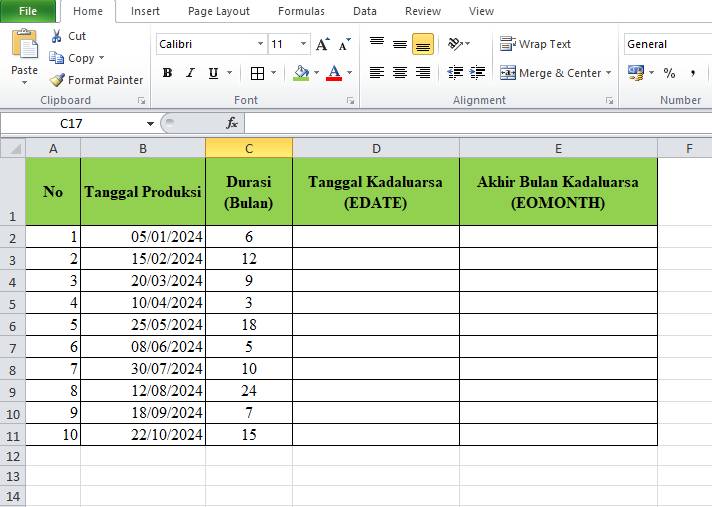Open the font size dropdown
The width and height of the screenshot is (712, 507).
[303, 44]
